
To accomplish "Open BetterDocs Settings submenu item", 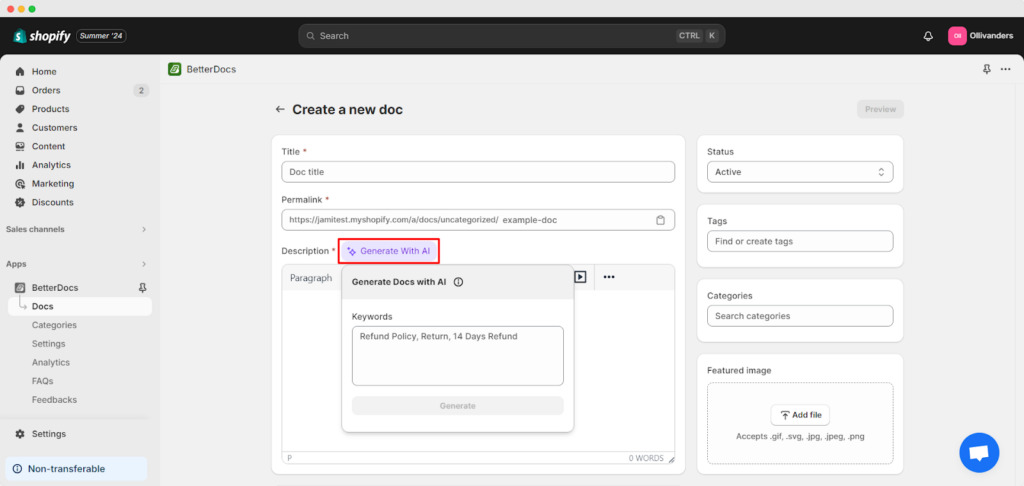I will 48,344.
